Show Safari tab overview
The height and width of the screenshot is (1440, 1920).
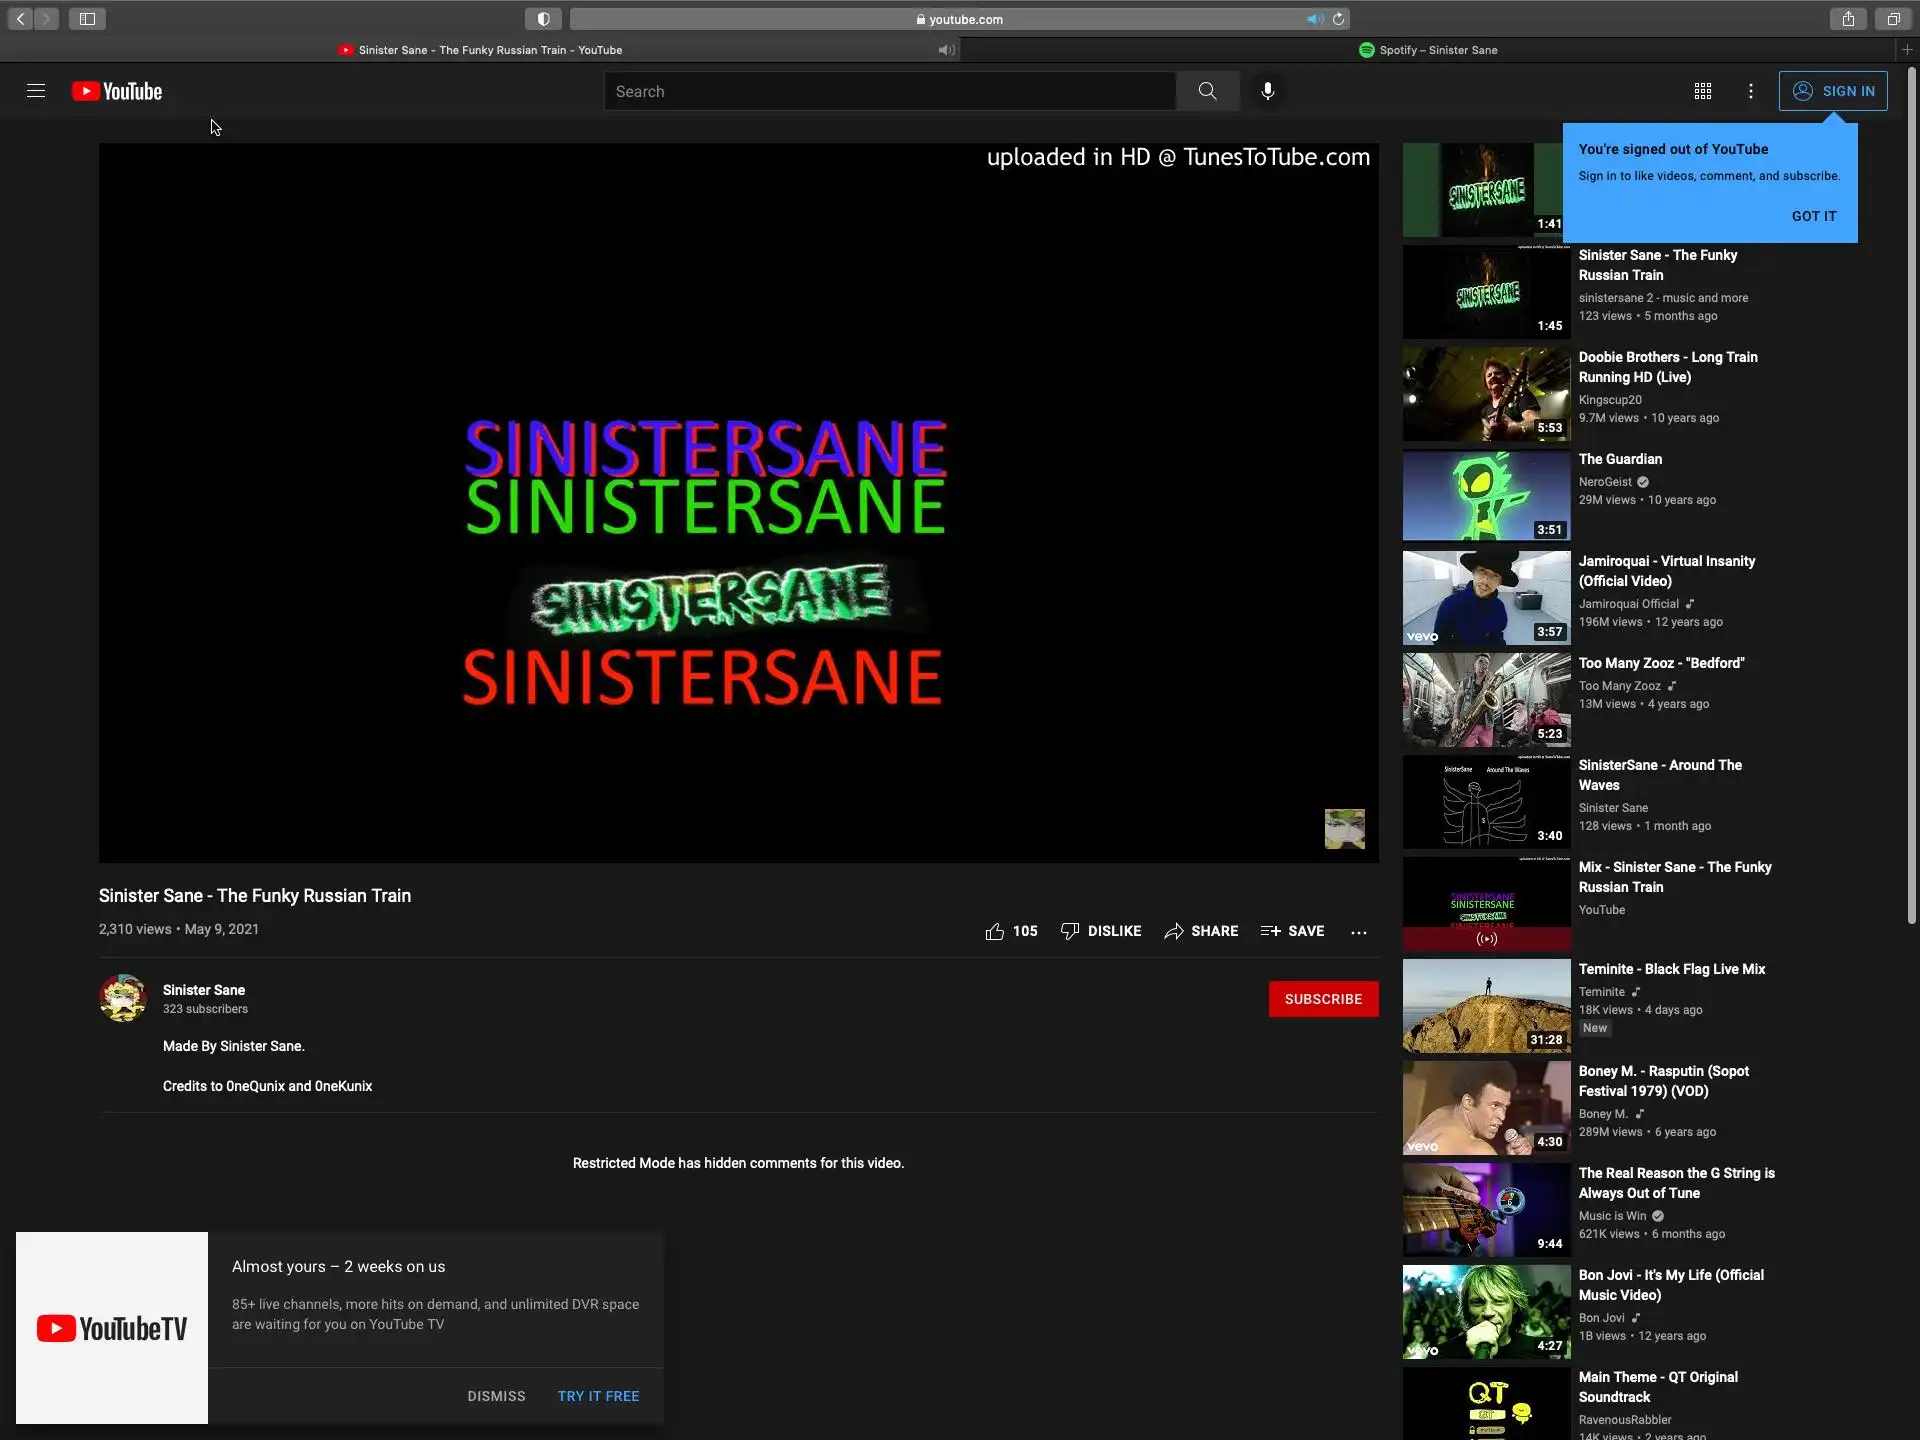point(1893,19)
